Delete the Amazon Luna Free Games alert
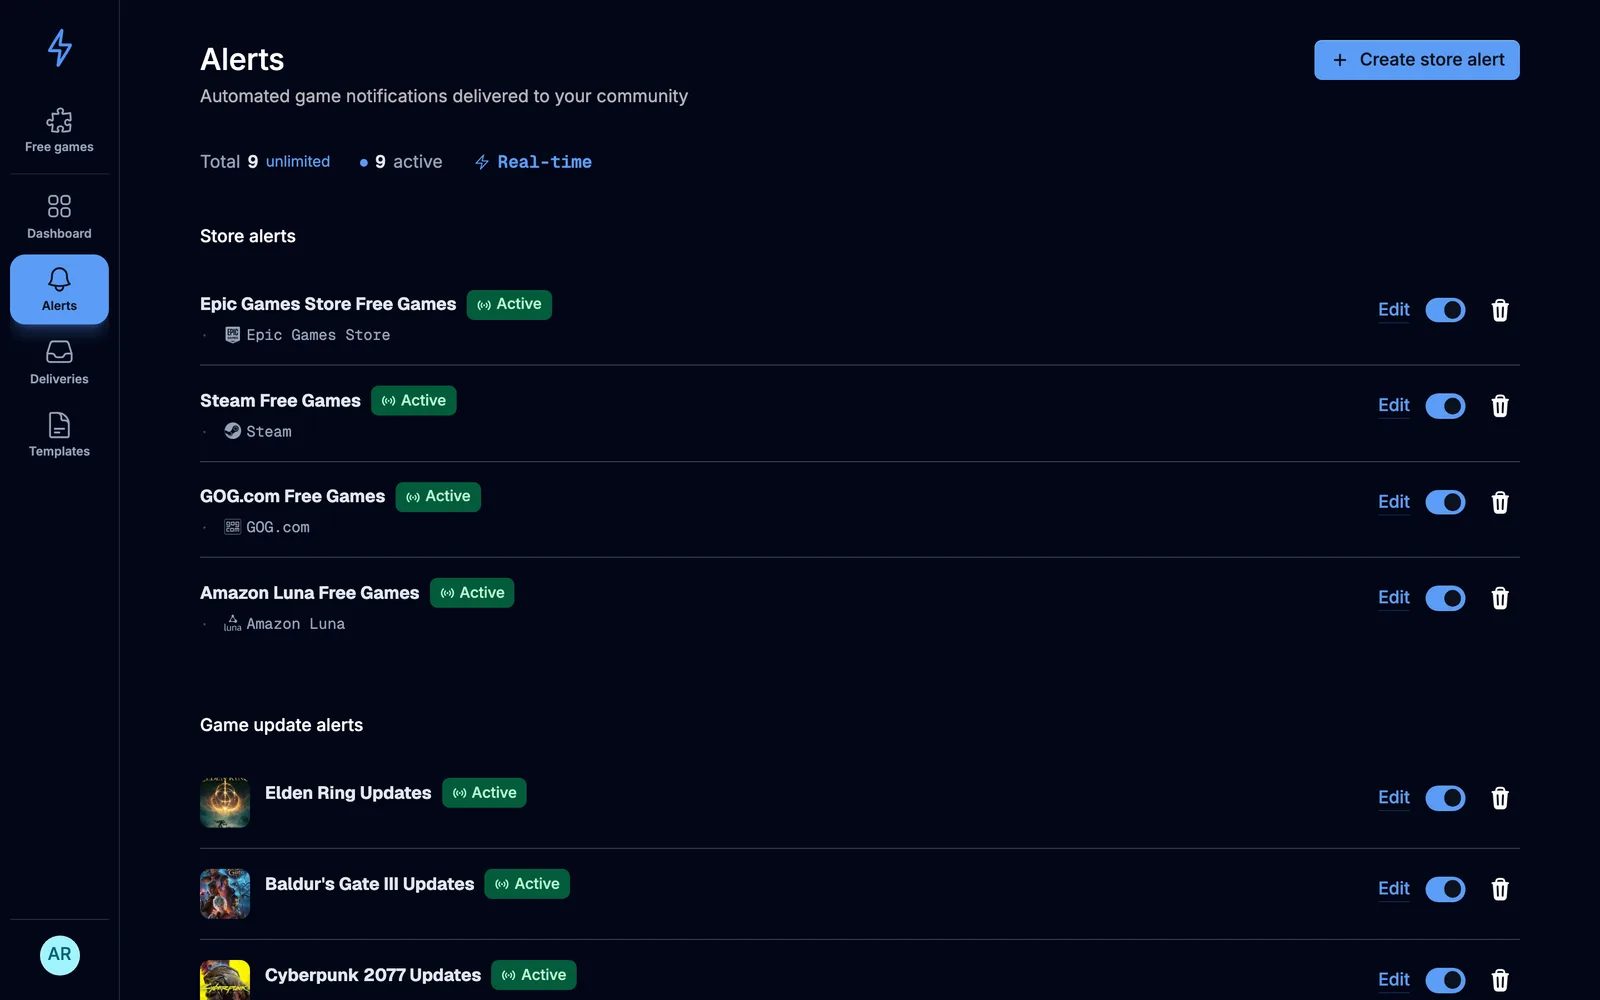Image resolution: width=1600 pixels, height=1000 pixels. click(1500, 598)
